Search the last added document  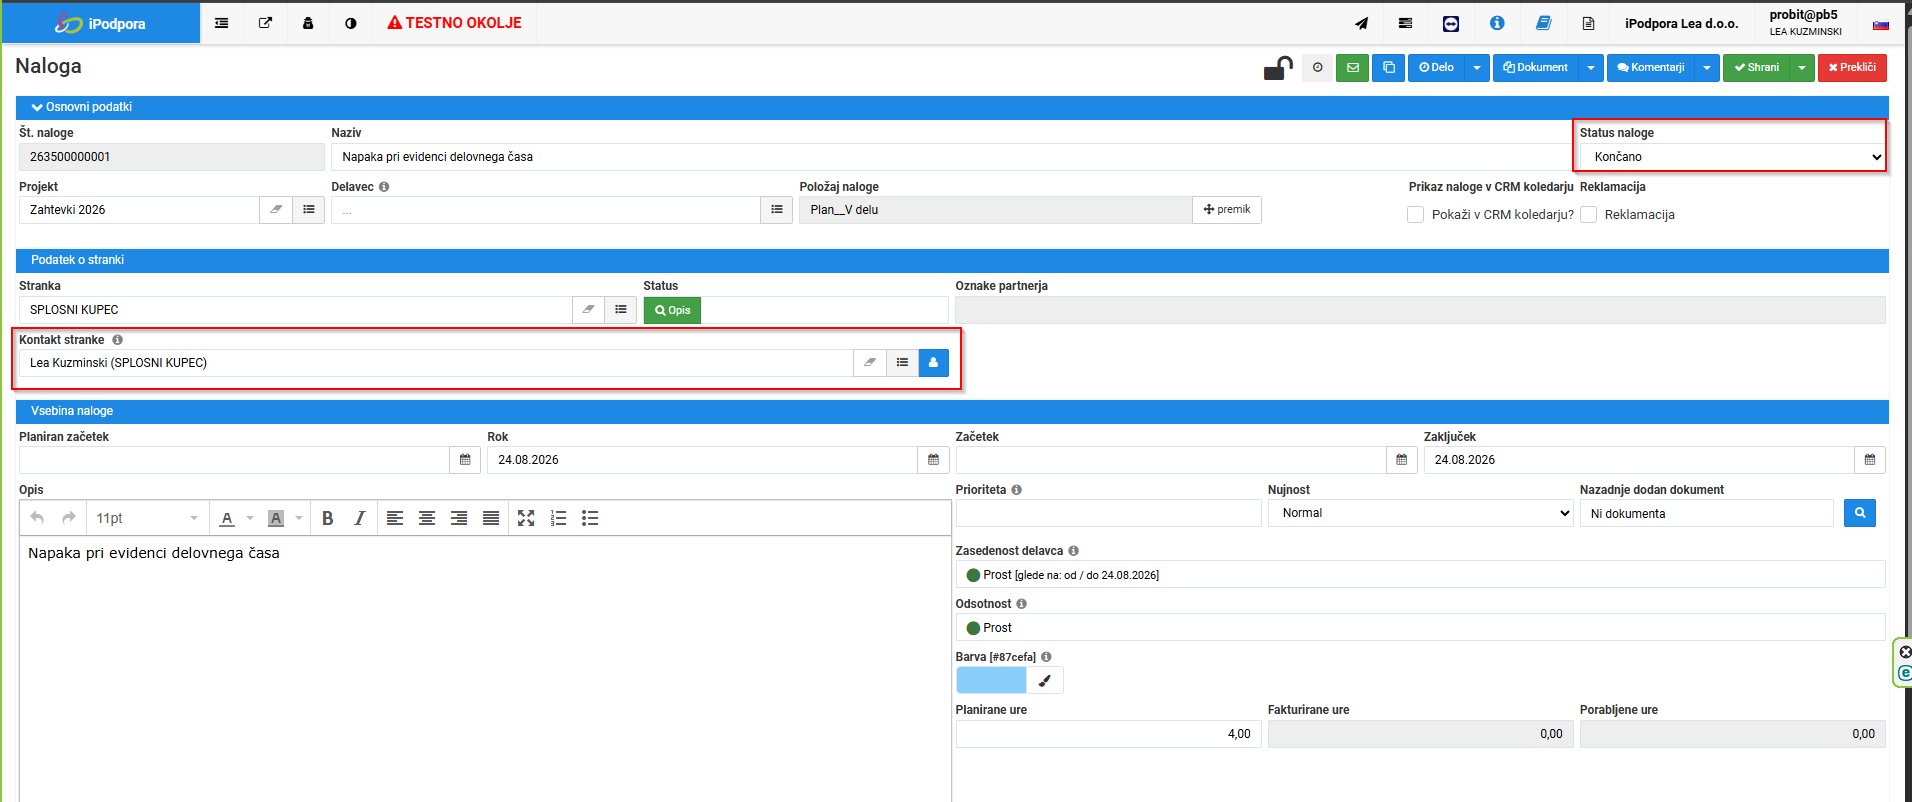pos(1860,513)
